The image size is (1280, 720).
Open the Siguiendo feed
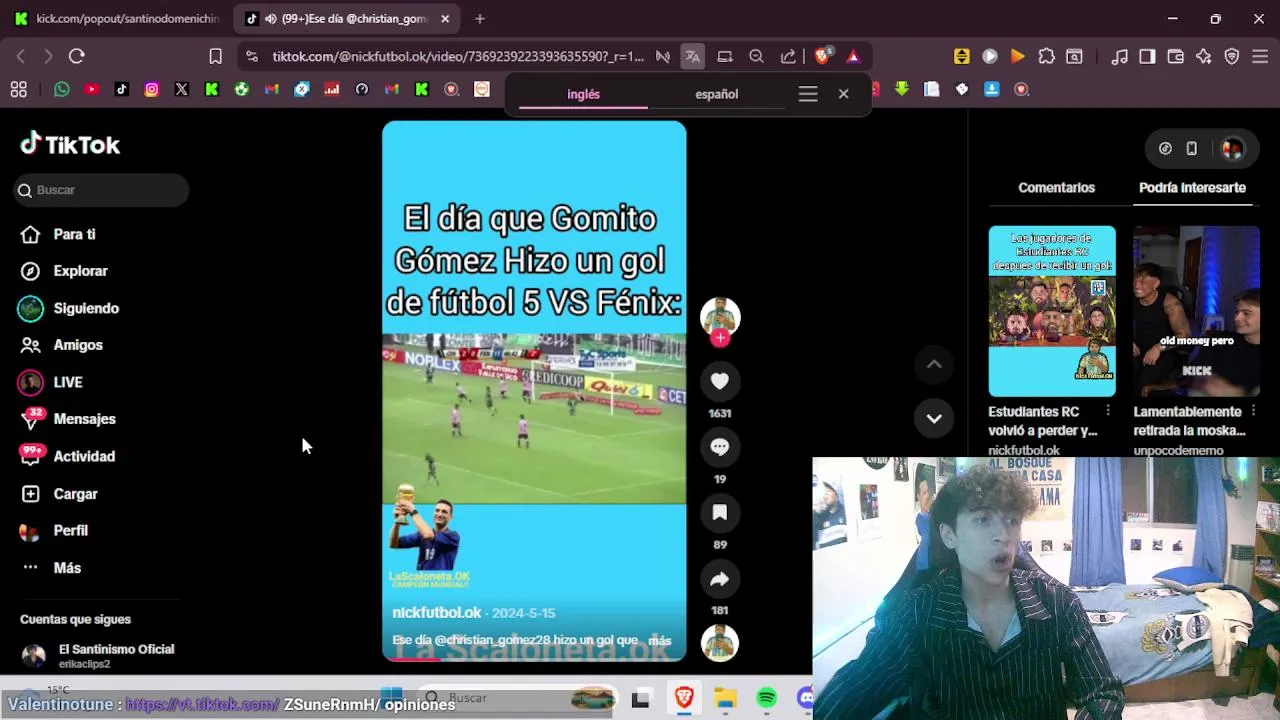point(86,308)
